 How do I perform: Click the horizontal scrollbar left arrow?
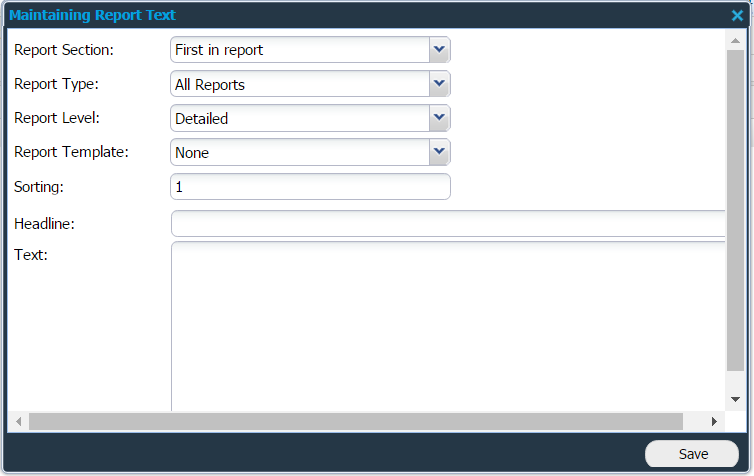point(17,422)
